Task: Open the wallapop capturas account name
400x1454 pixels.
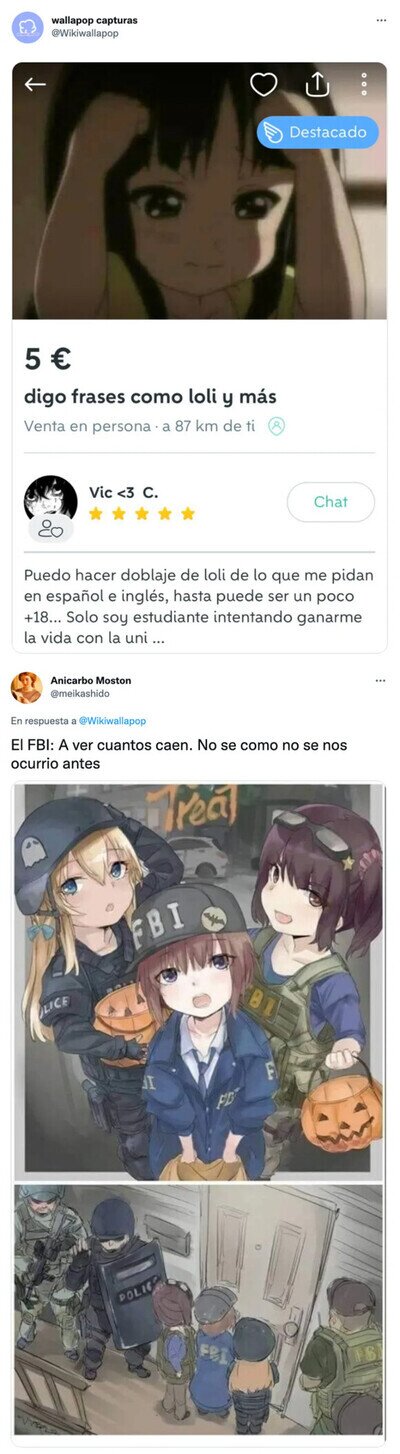Action: click(95, 20)
